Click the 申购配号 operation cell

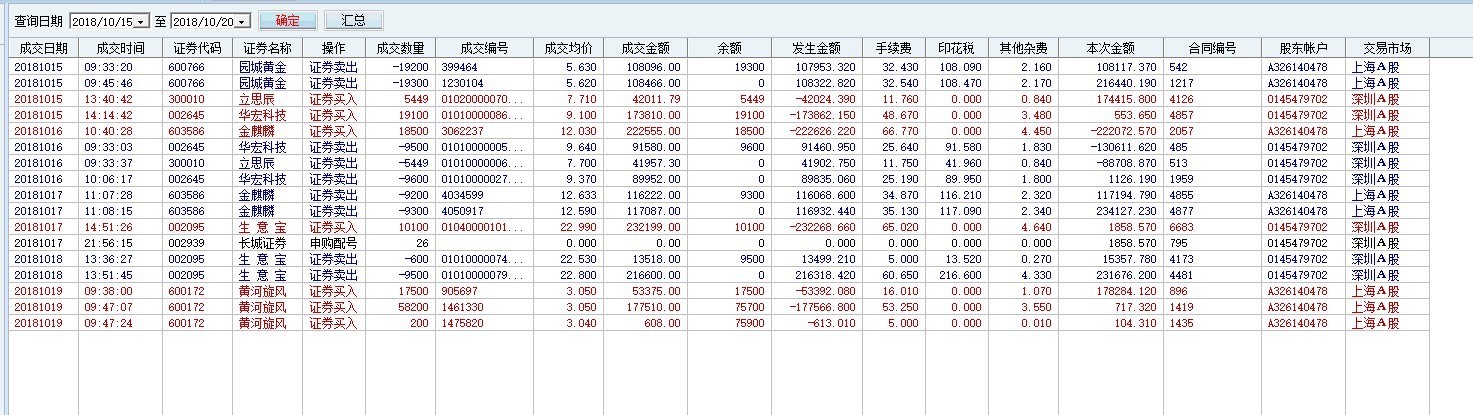point(333,243)
